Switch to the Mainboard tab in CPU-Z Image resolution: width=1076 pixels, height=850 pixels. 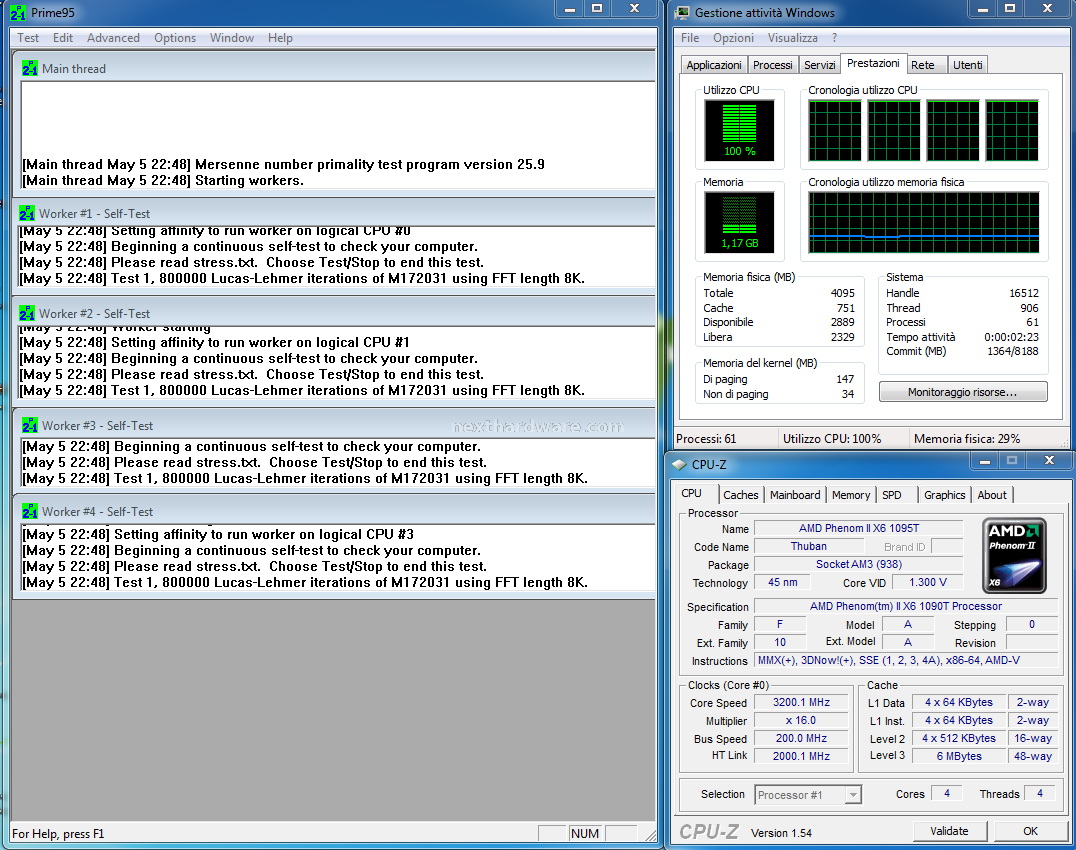point(795,495)
